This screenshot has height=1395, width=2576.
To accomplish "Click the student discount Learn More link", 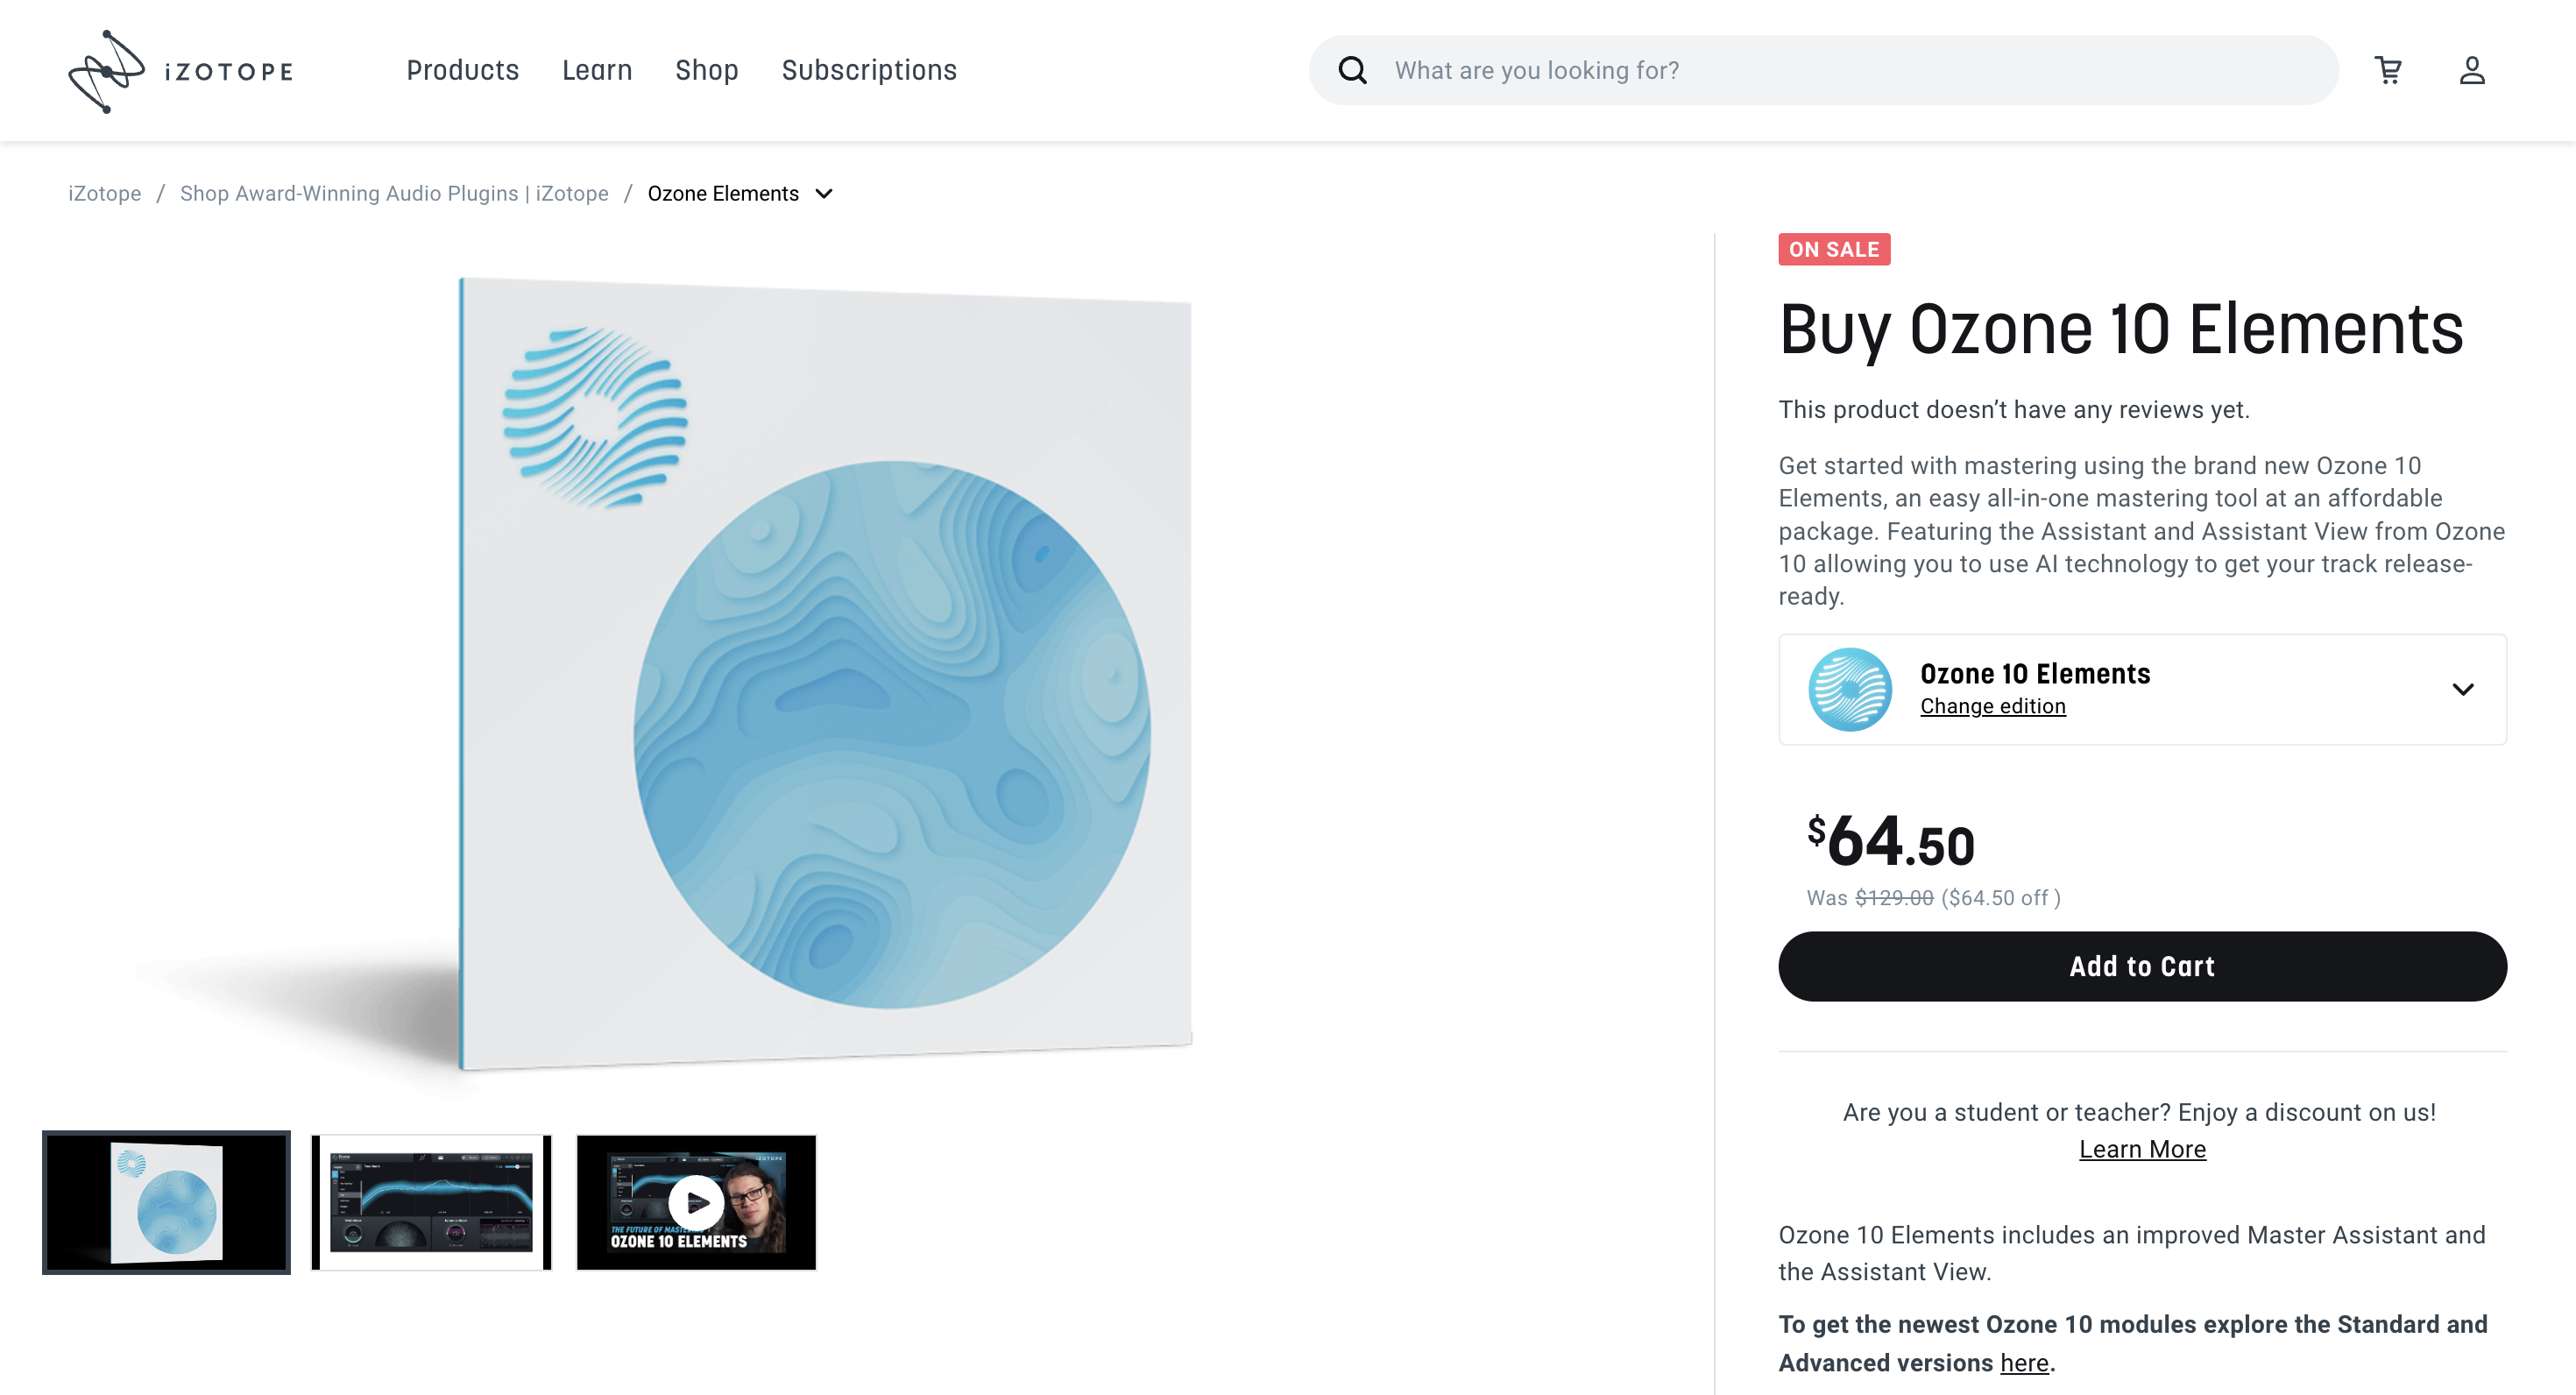I will [x=2141, y=1150].
